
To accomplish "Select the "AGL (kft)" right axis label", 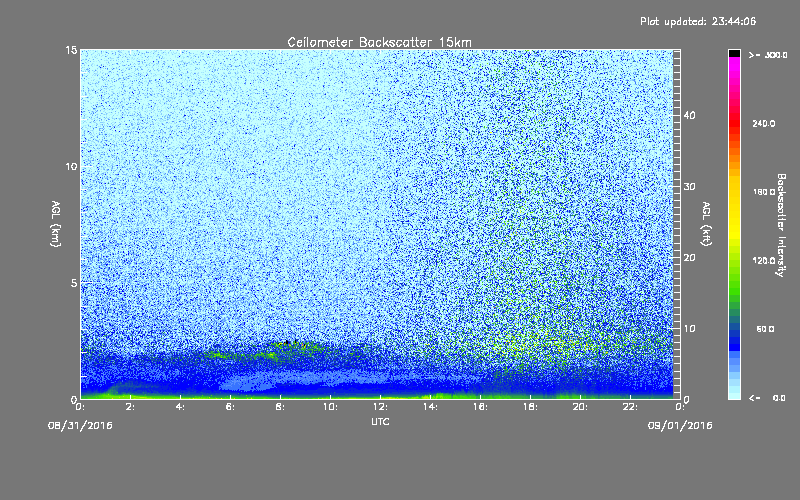I will (x=707, y=224).
